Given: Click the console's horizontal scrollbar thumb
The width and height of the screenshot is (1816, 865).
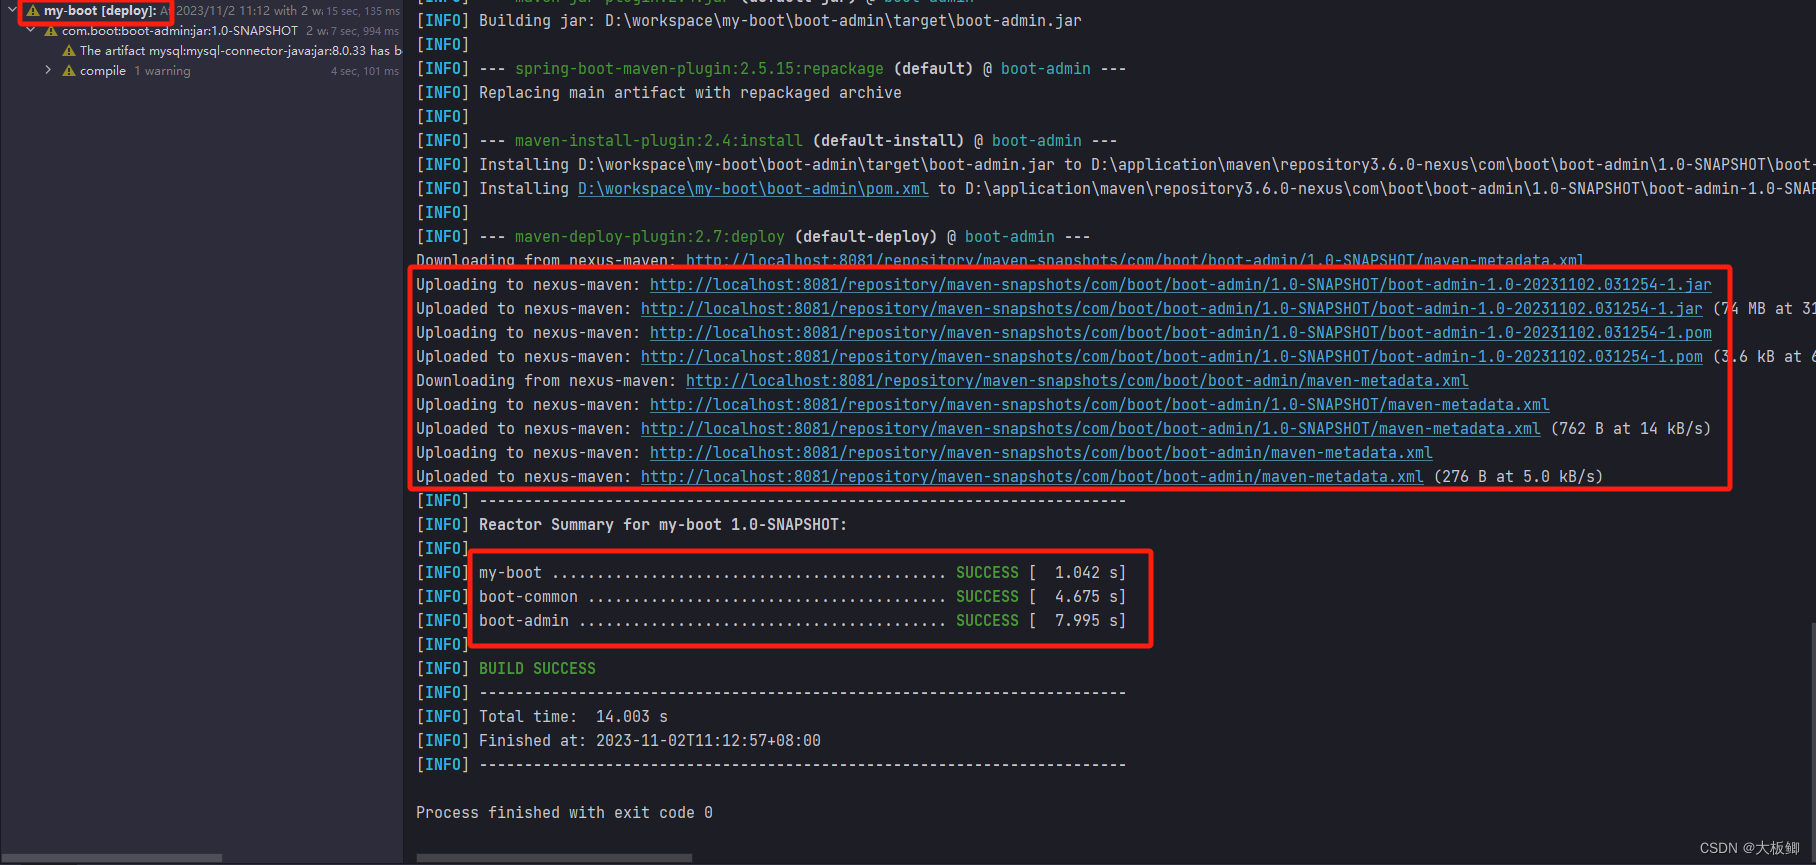Looking at the screenshot, I should coord(554,858).
